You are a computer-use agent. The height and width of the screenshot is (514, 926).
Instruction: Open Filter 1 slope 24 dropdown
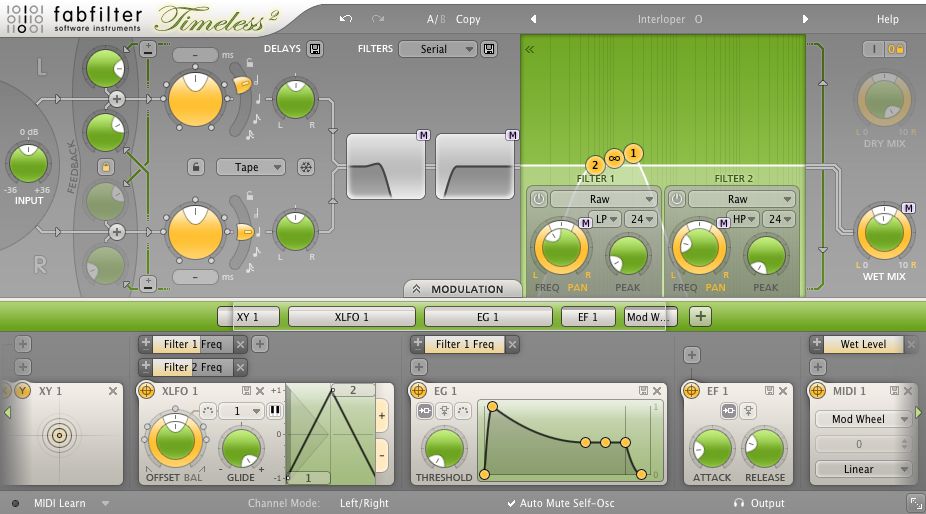coord(641,219)
